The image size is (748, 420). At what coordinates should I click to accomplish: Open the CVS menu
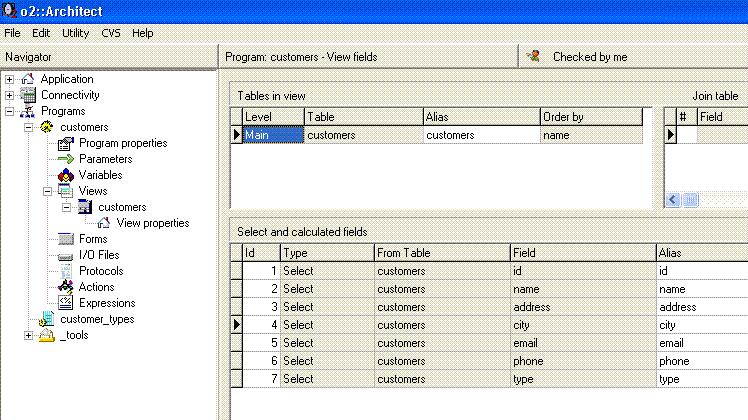click(x=111, y=33)
